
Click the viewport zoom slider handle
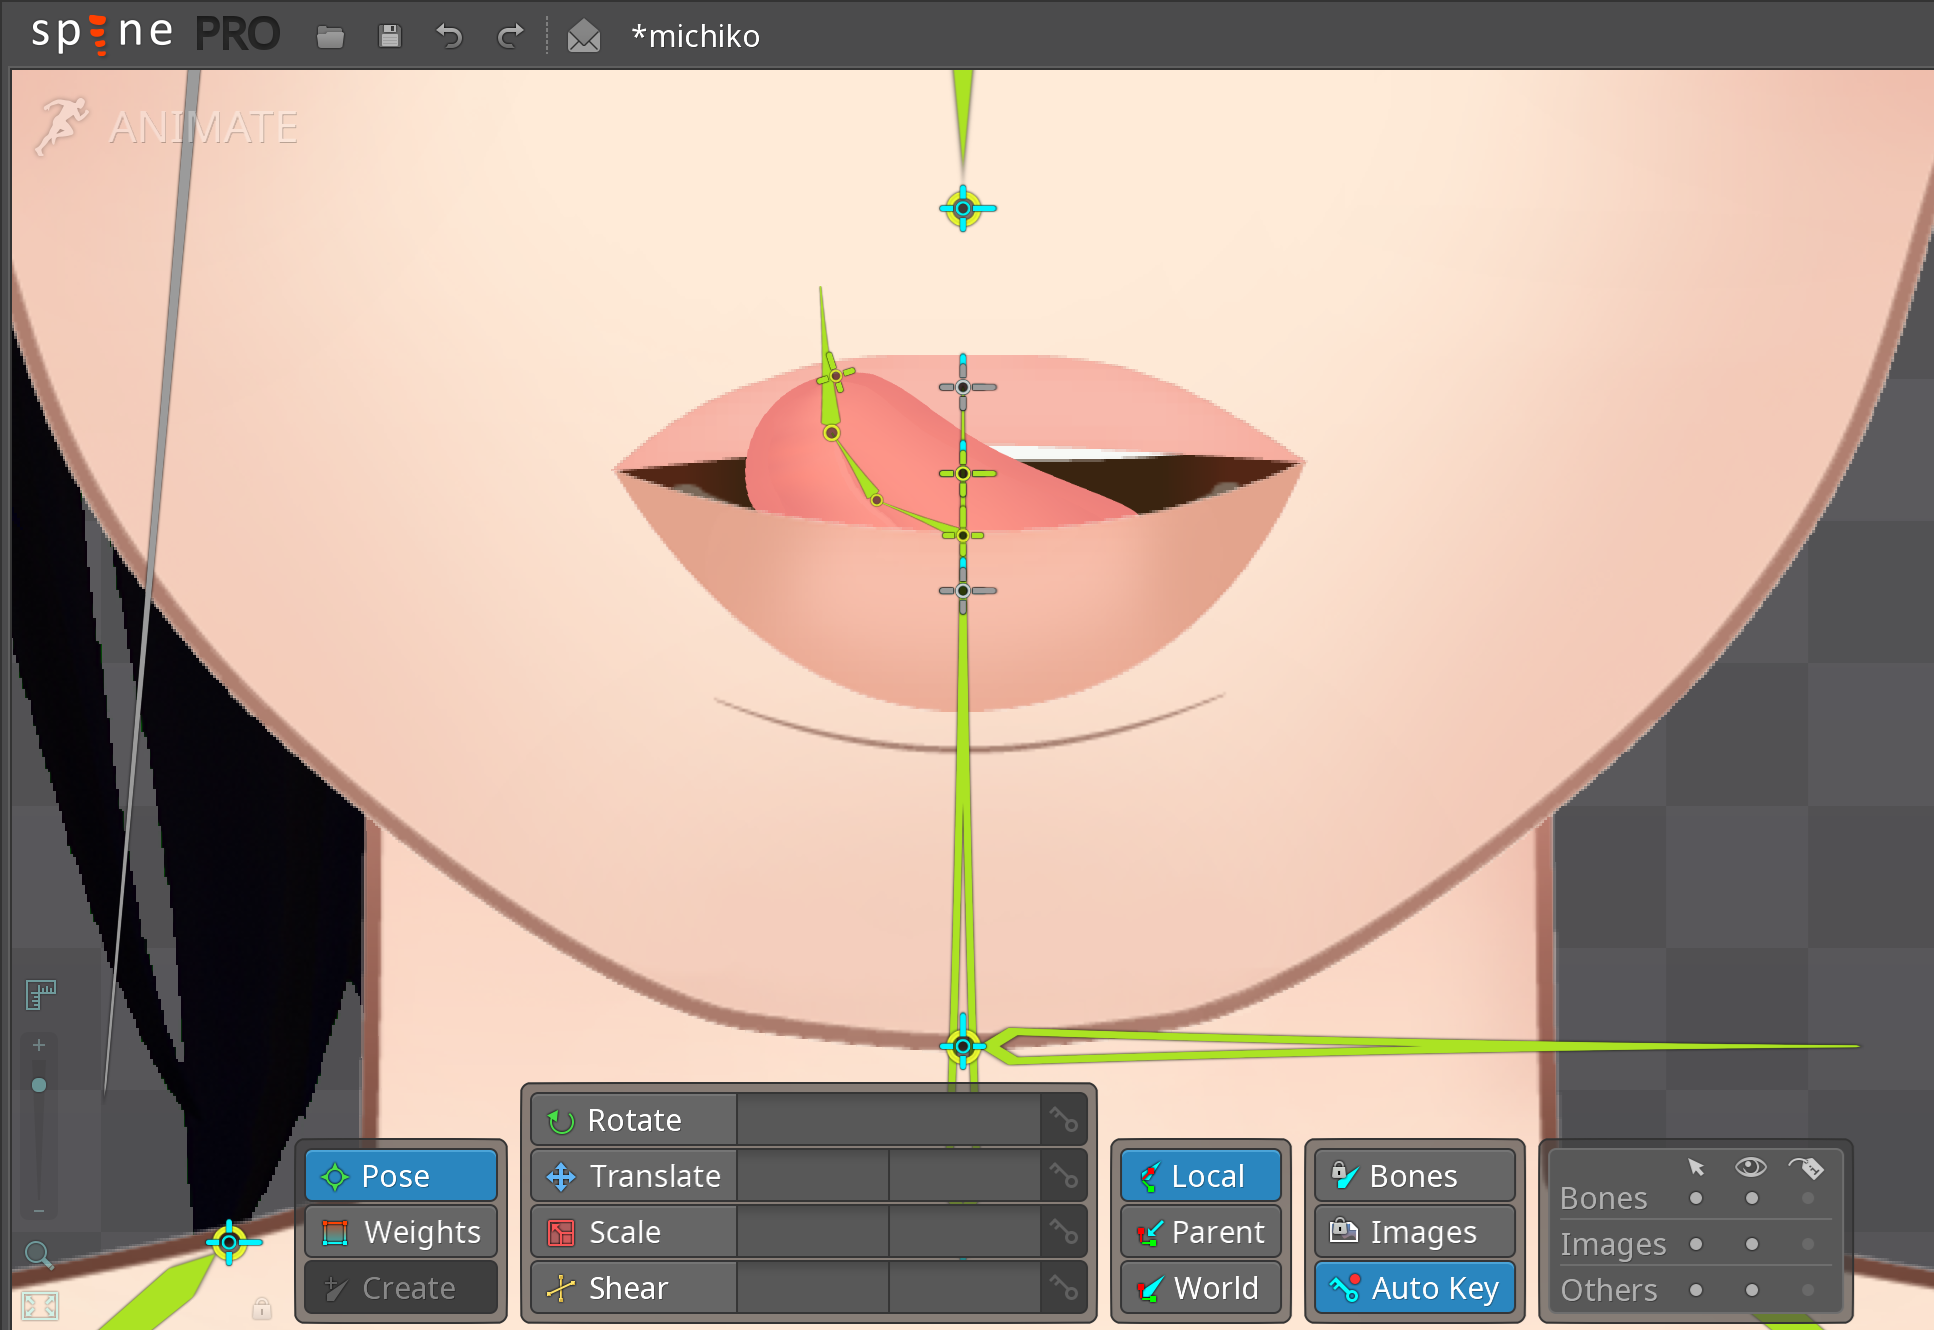coord(39,1085)
